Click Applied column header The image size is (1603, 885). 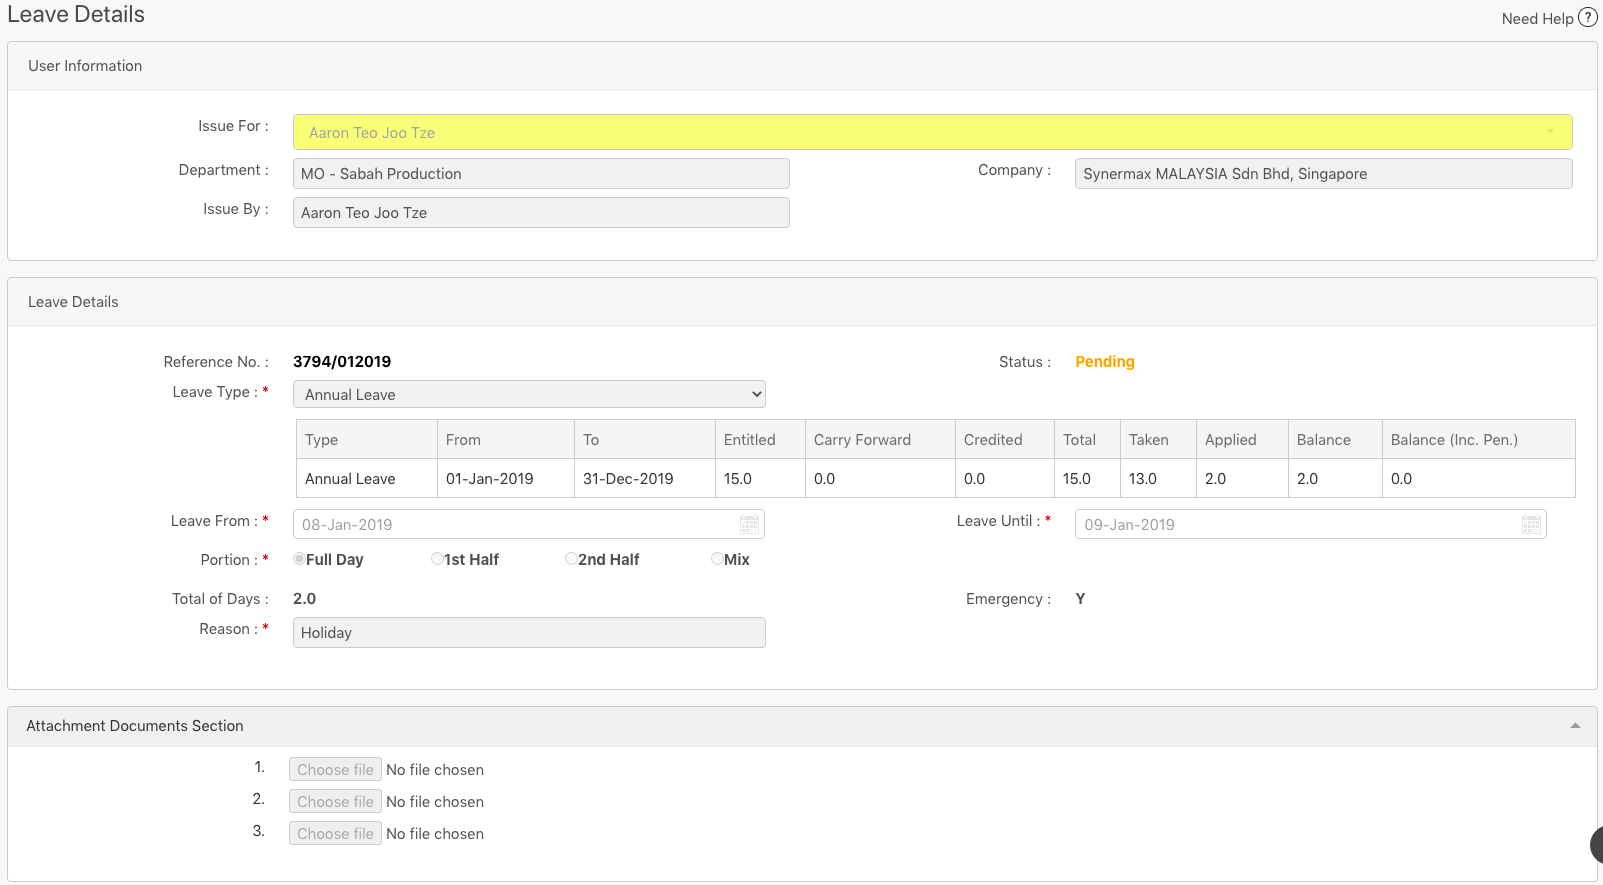[1243, 439]
